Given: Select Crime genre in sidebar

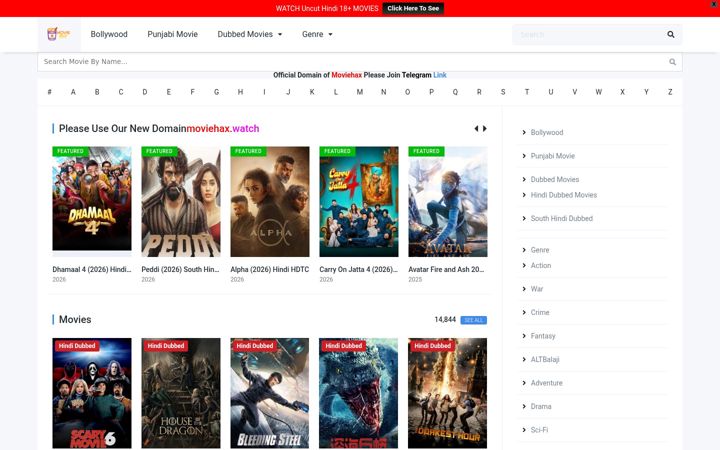Looking at the screenshot, I should pos(540,312).
